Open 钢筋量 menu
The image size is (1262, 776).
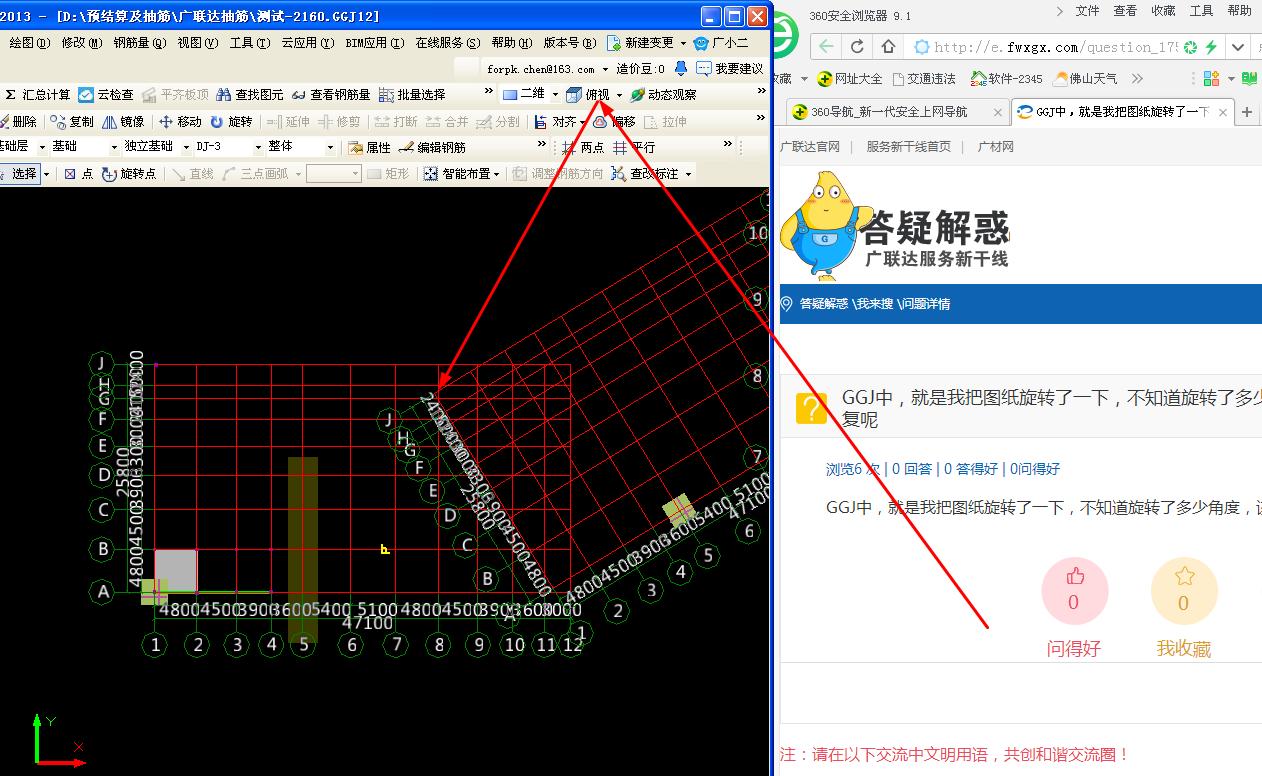pos(139,43)
